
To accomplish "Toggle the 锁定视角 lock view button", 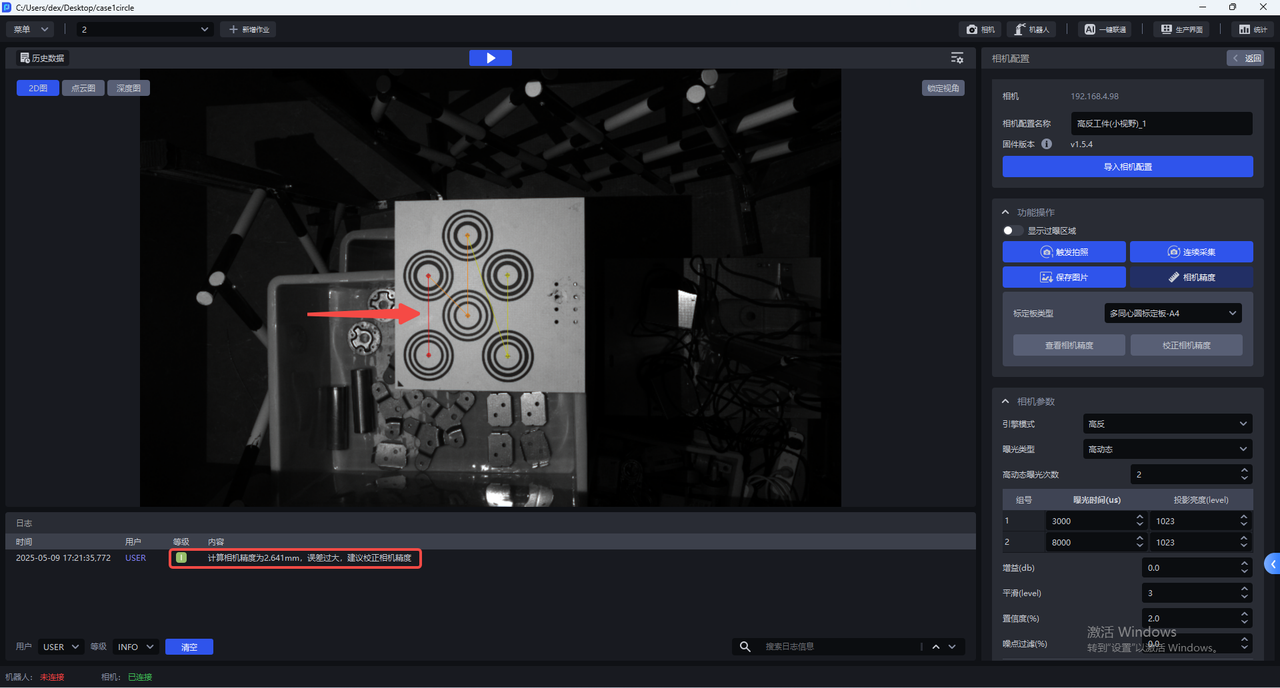I will point(942,88).
